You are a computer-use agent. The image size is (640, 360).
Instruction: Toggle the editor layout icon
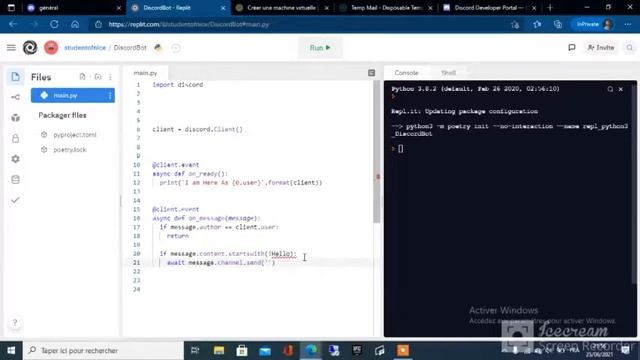pos(371,73)
